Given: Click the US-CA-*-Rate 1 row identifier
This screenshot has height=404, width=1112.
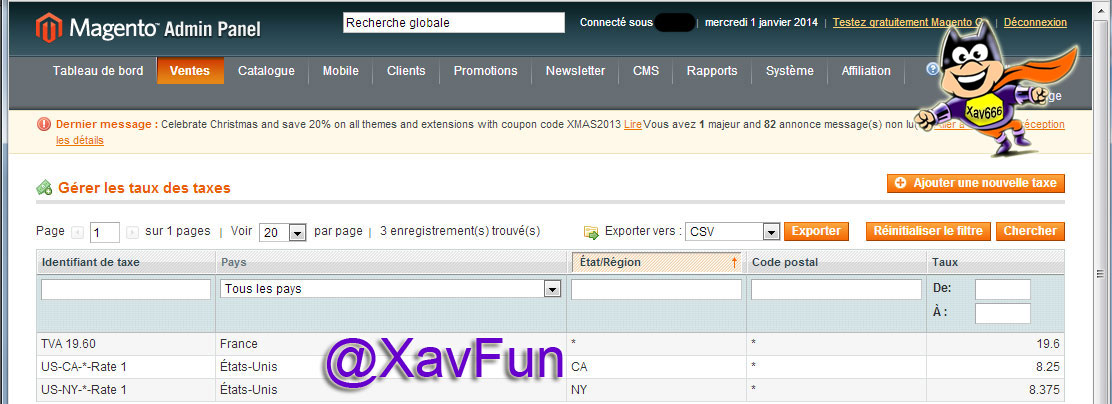Looking at the screenshot, I should [84, 366].
